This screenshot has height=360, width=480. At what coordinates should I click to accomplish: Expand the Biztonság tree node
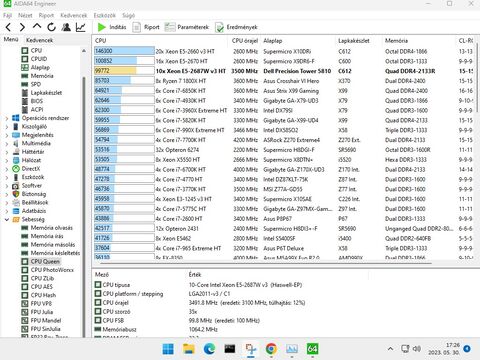pos(7,194)
